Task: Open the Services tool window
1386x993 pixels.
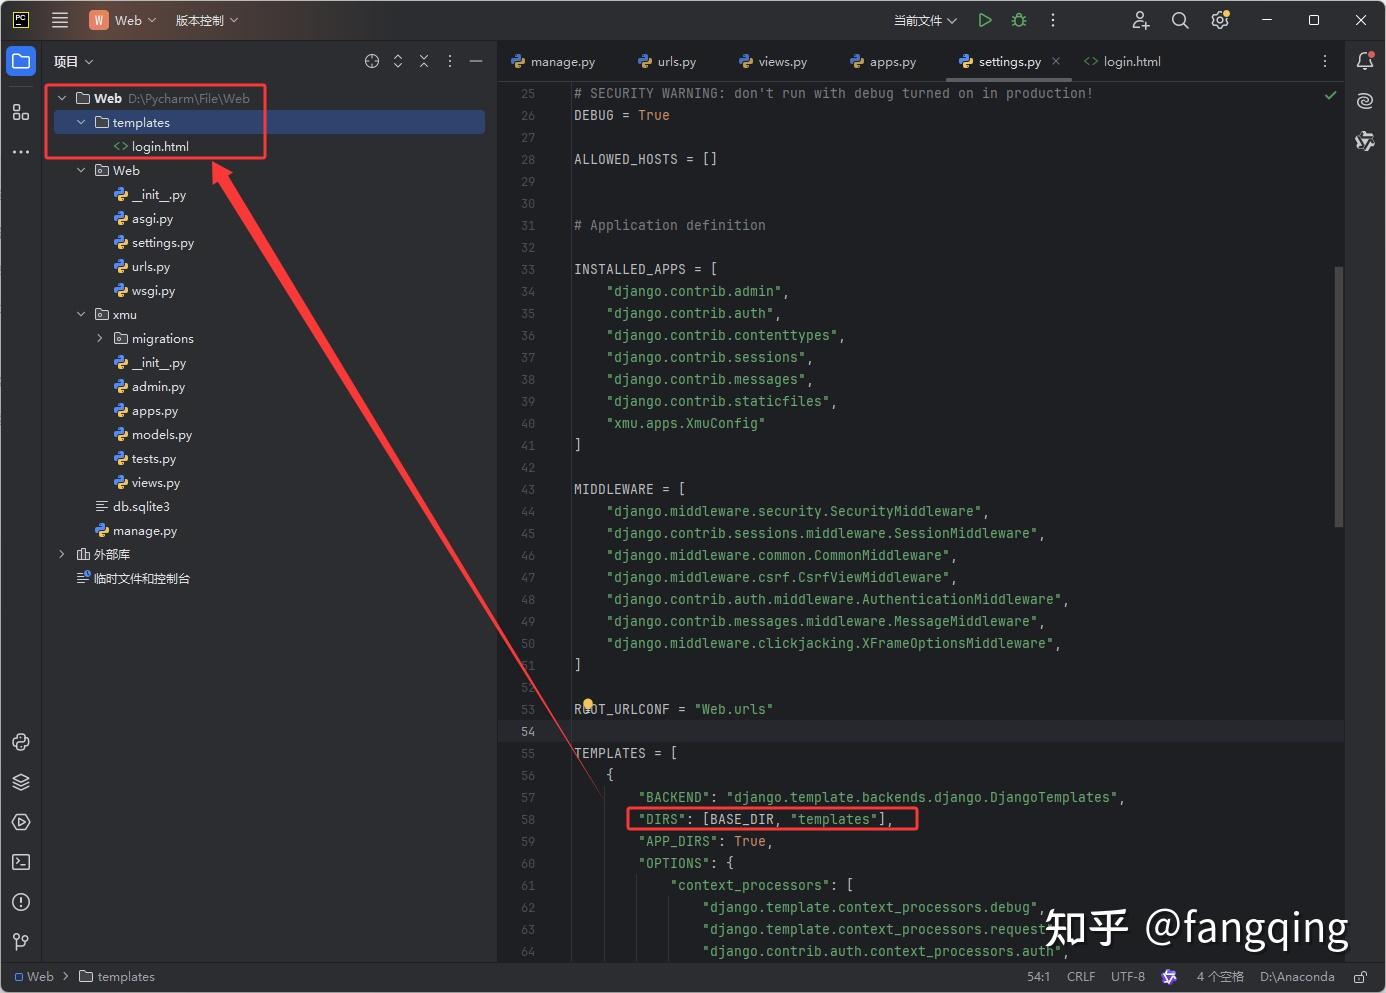Action: click(x=21, y=822)
